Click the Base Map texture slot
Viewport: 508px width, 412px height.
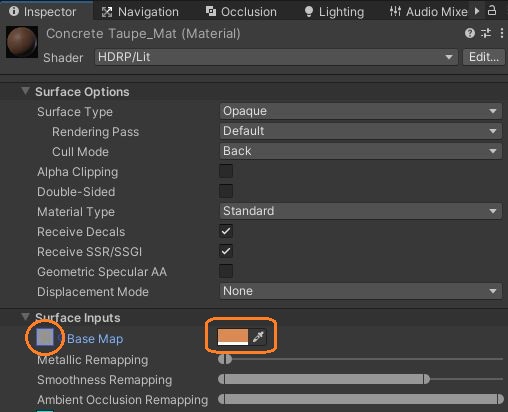point(45,337)
